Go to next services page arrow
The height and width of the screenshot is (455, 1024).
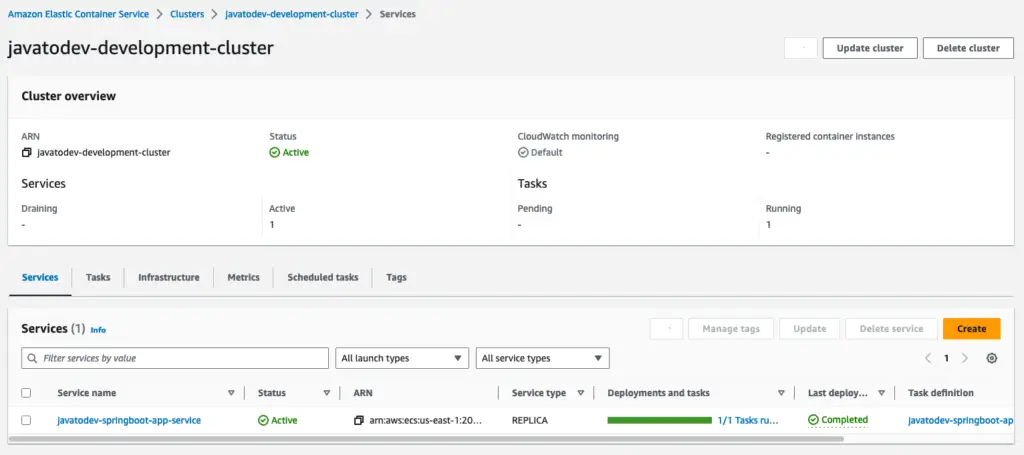(x=965, y=358)
